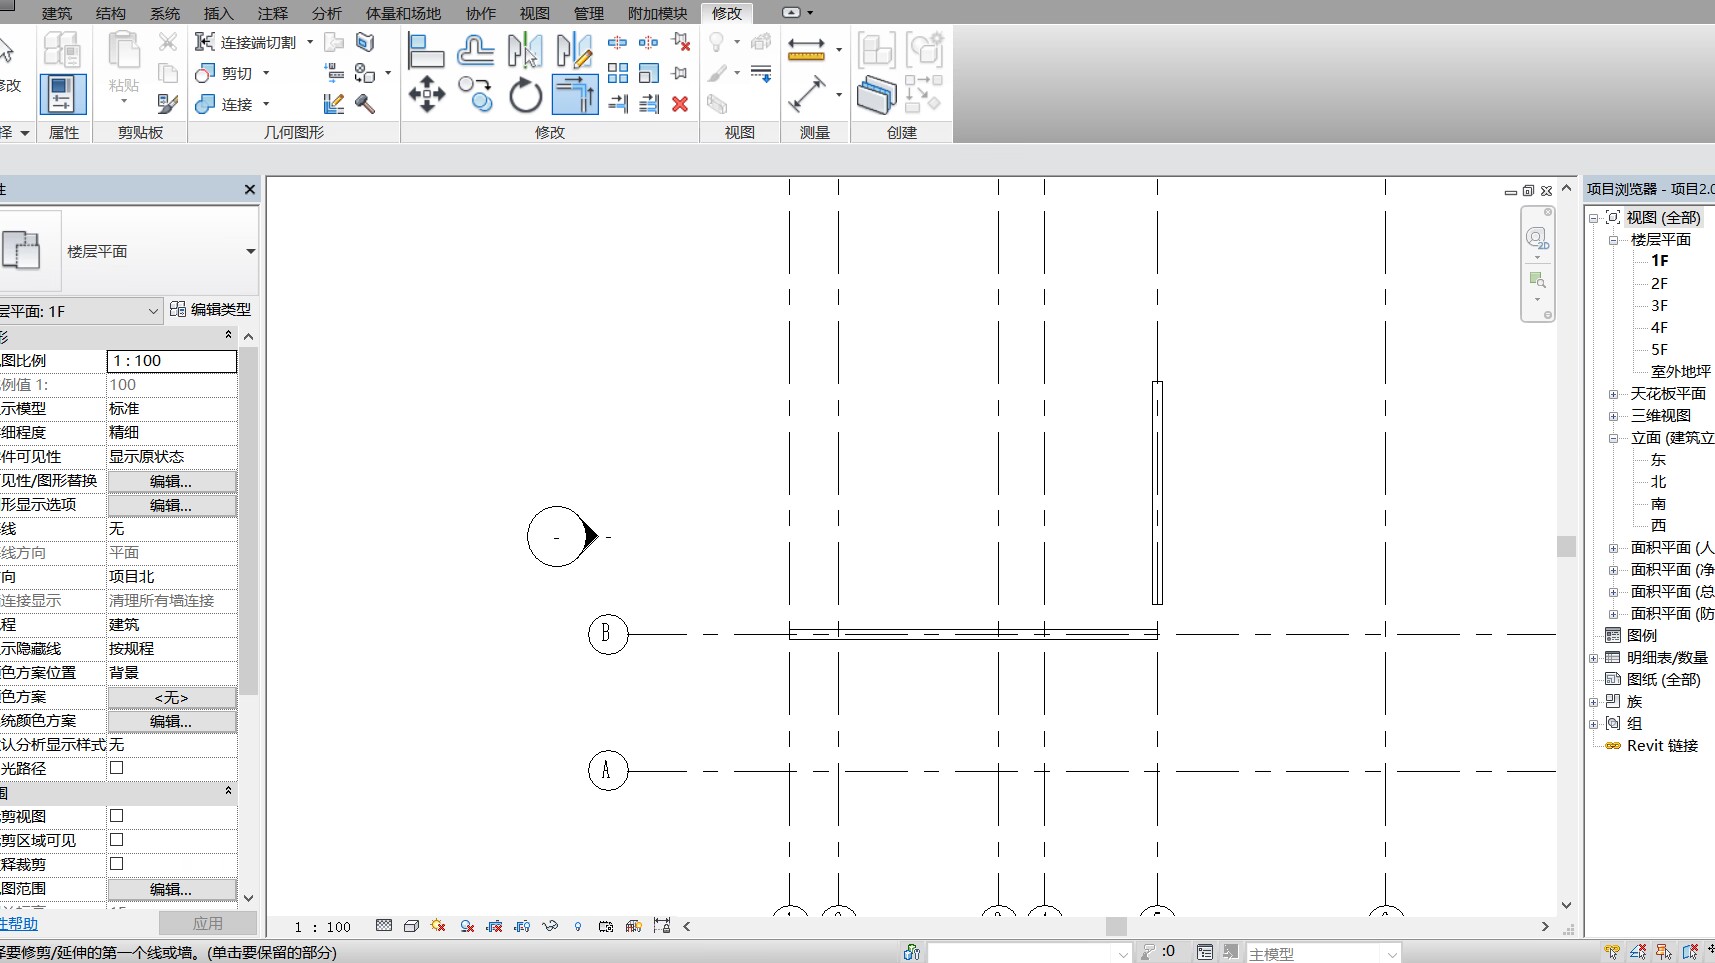The width and height of the screenshot is (1715, 963).
Task: Switch to the 建筑 ribbon tab
Action: coord(57,13)
